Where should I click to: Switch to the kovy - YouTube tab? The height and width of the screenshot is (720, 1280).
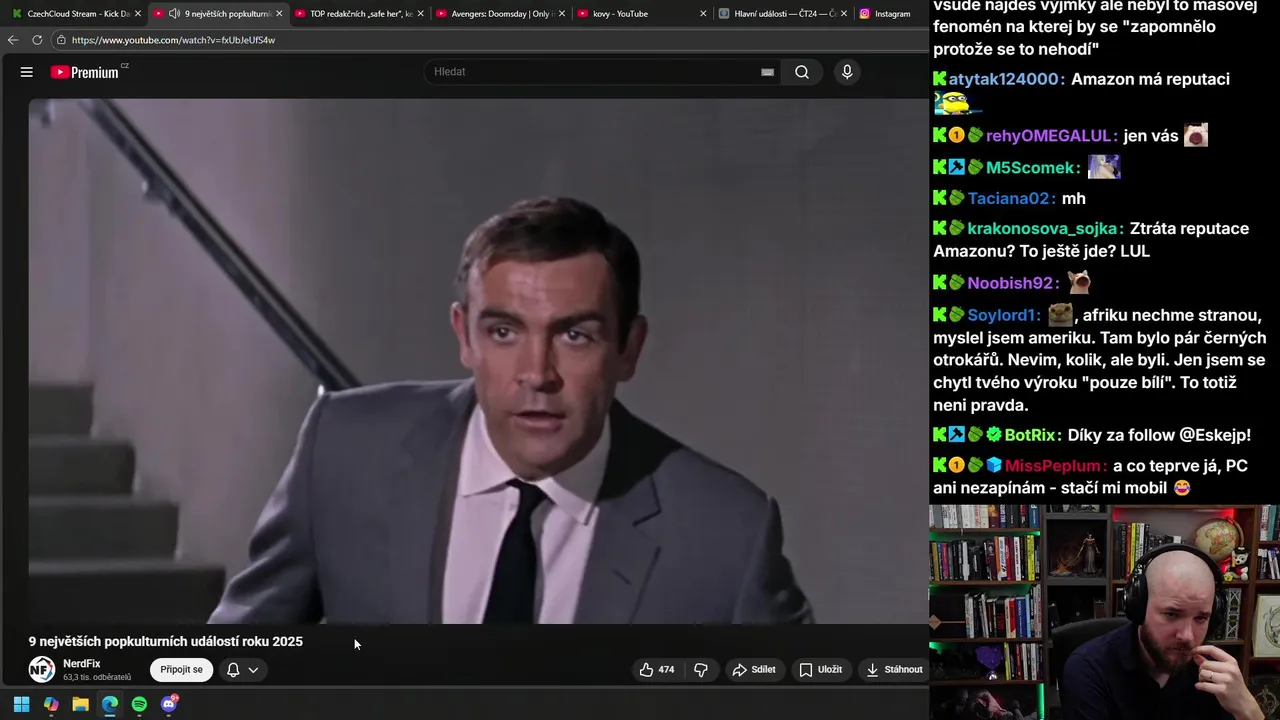(640, 14)
